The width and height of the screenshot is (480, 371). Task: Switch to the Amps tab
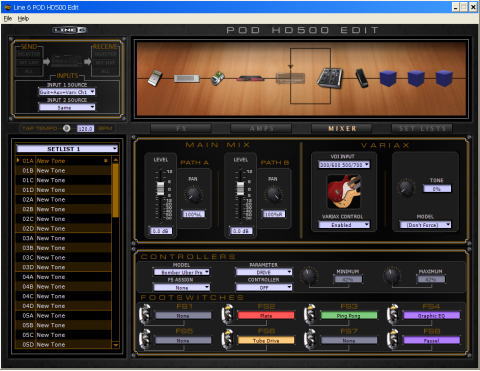(261, 128)
